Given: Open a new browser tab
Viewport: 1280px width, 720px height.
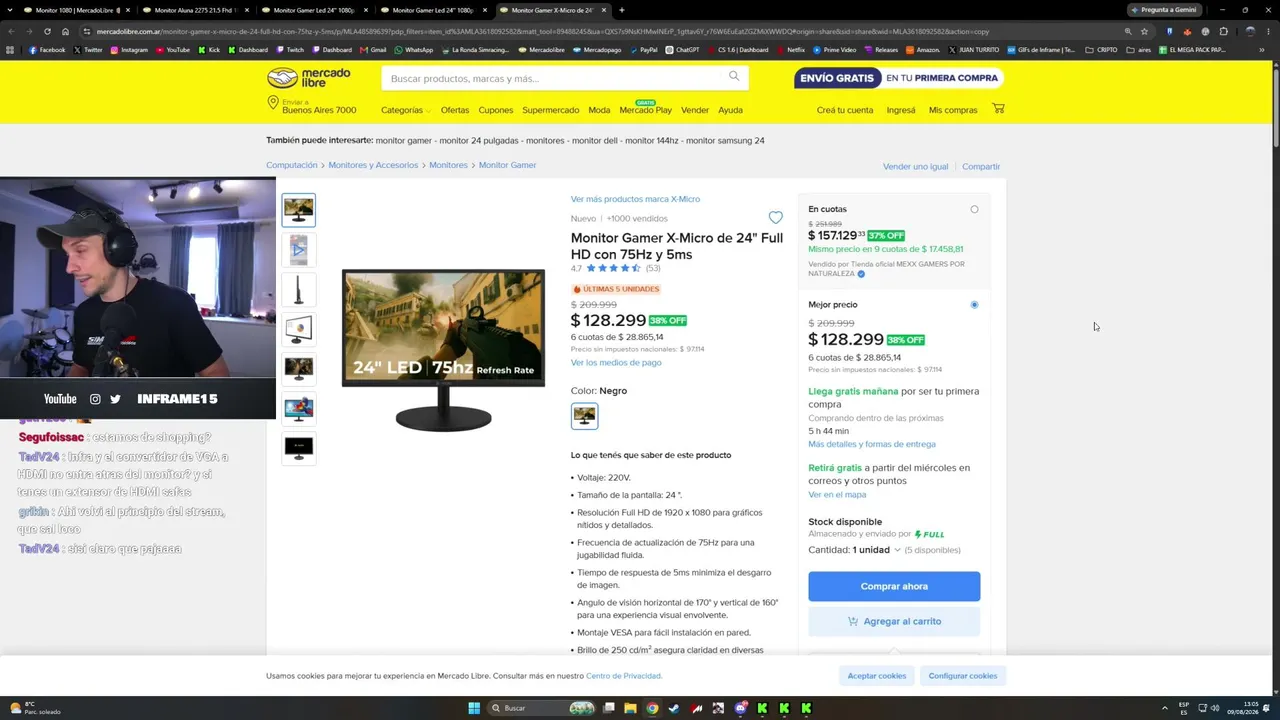Looking at the screenshot, I should (622, 10).
